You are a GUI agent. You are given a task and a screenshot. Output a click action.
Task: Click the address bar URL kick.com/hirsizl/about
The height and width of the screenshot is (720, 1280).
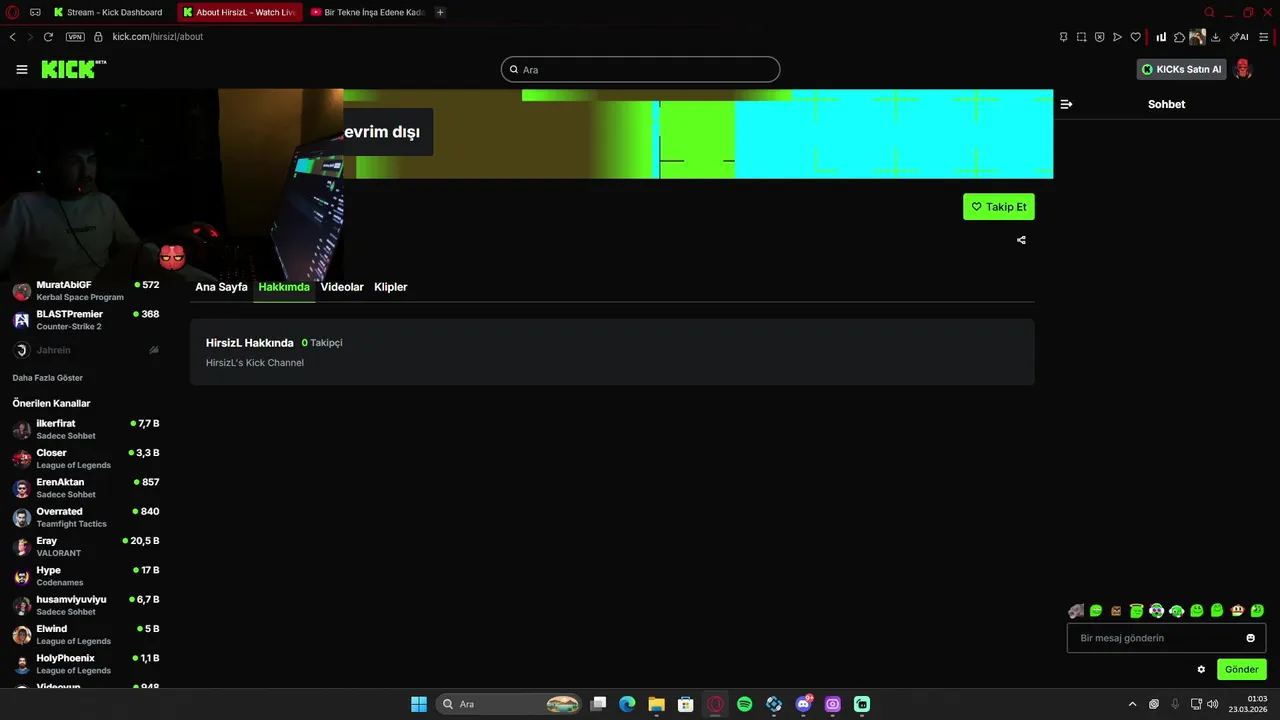pos(157,37)
